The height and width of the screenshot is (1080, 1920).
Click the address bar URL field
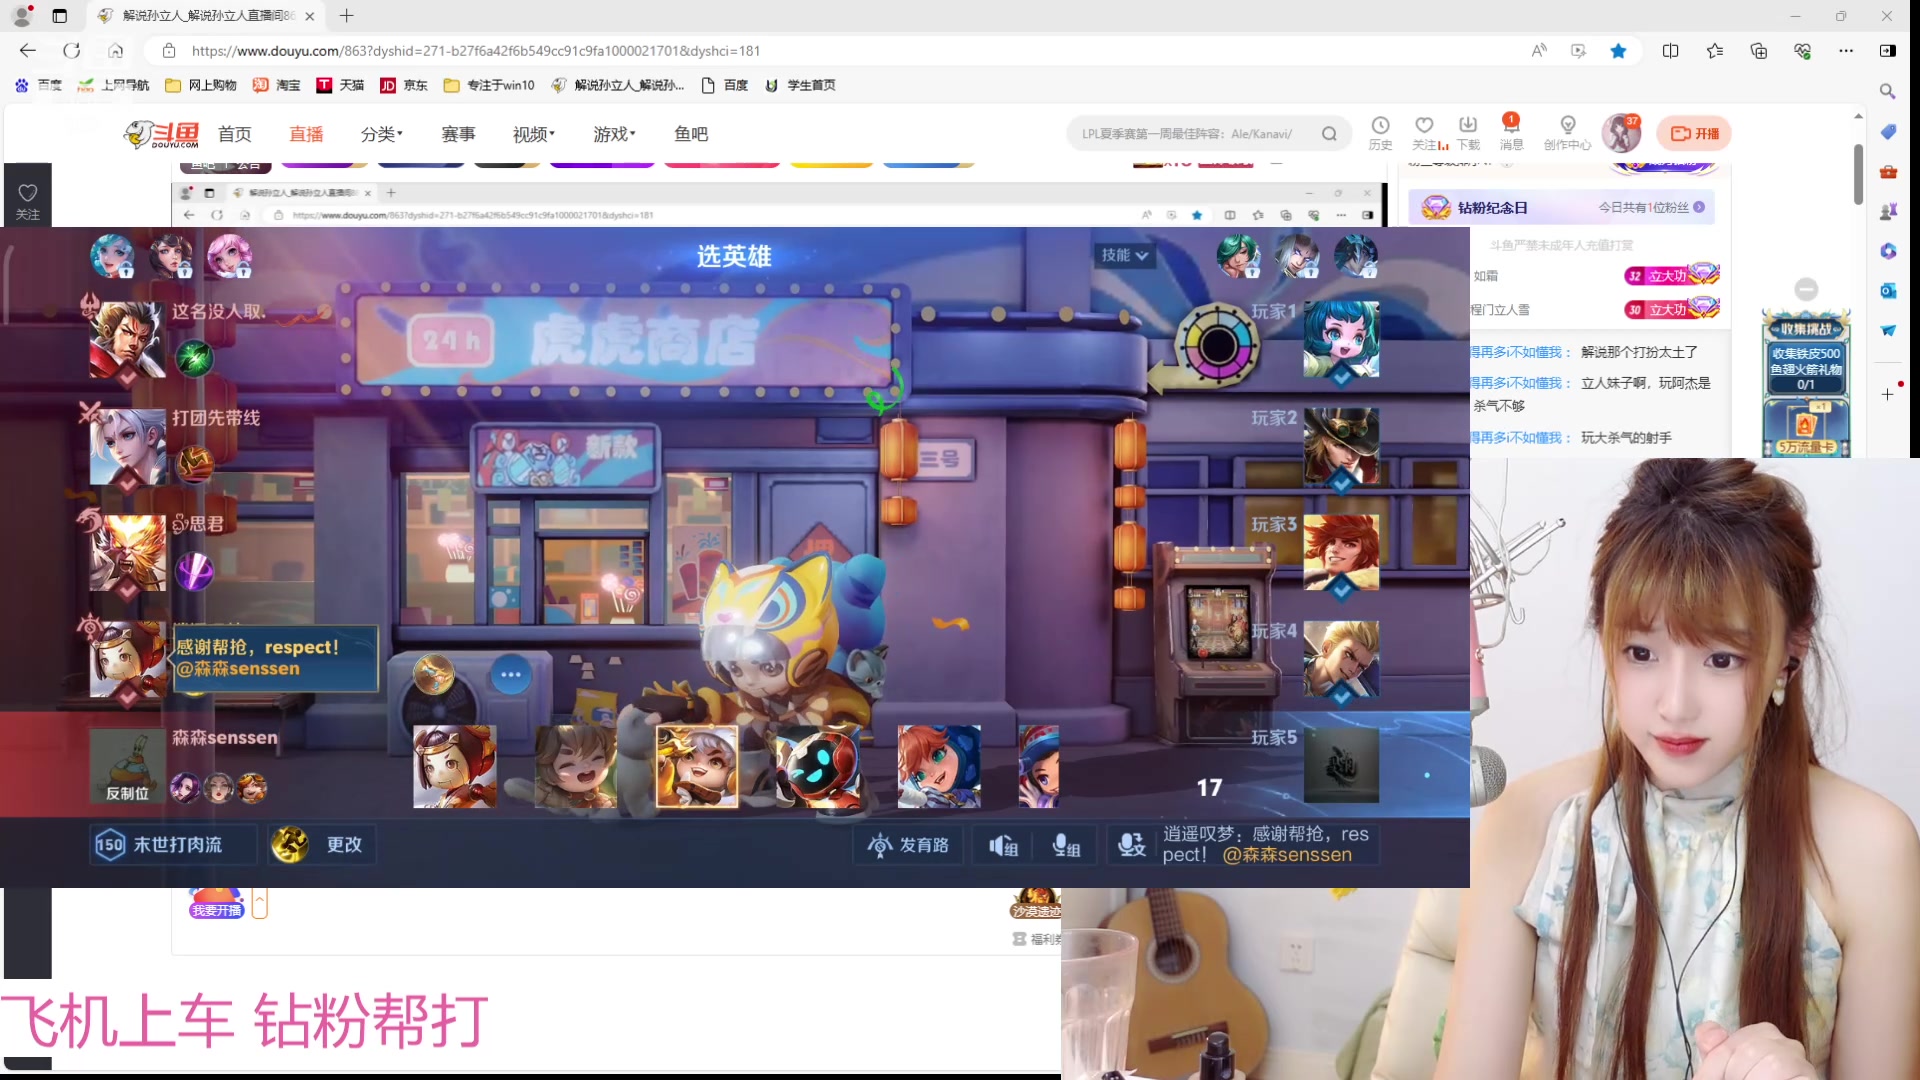(840, 51)
